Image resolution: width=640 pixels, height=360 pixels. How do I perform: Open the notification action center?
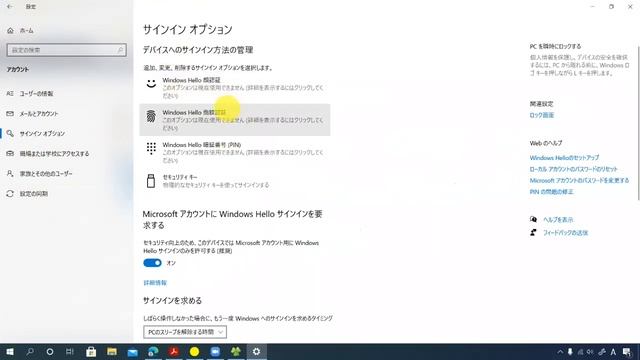point(627,352)
